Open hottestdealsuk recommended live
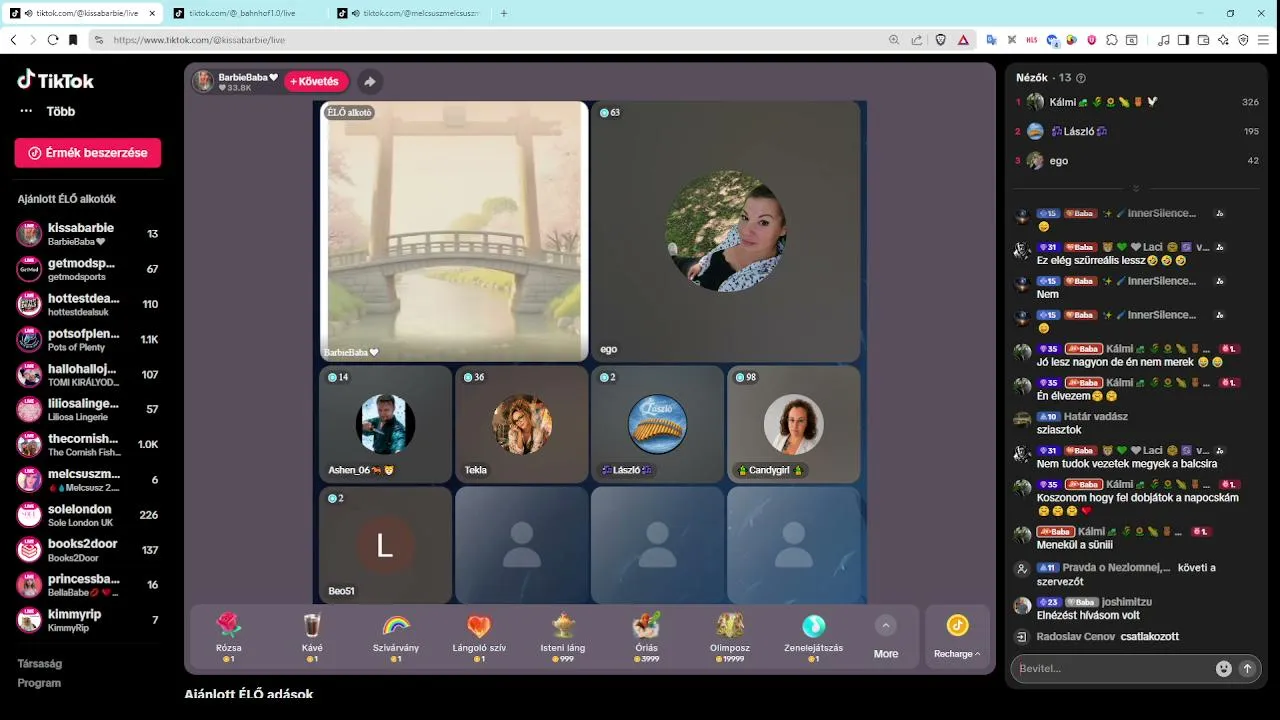1280x720 pixels. [x=88, y=304]
